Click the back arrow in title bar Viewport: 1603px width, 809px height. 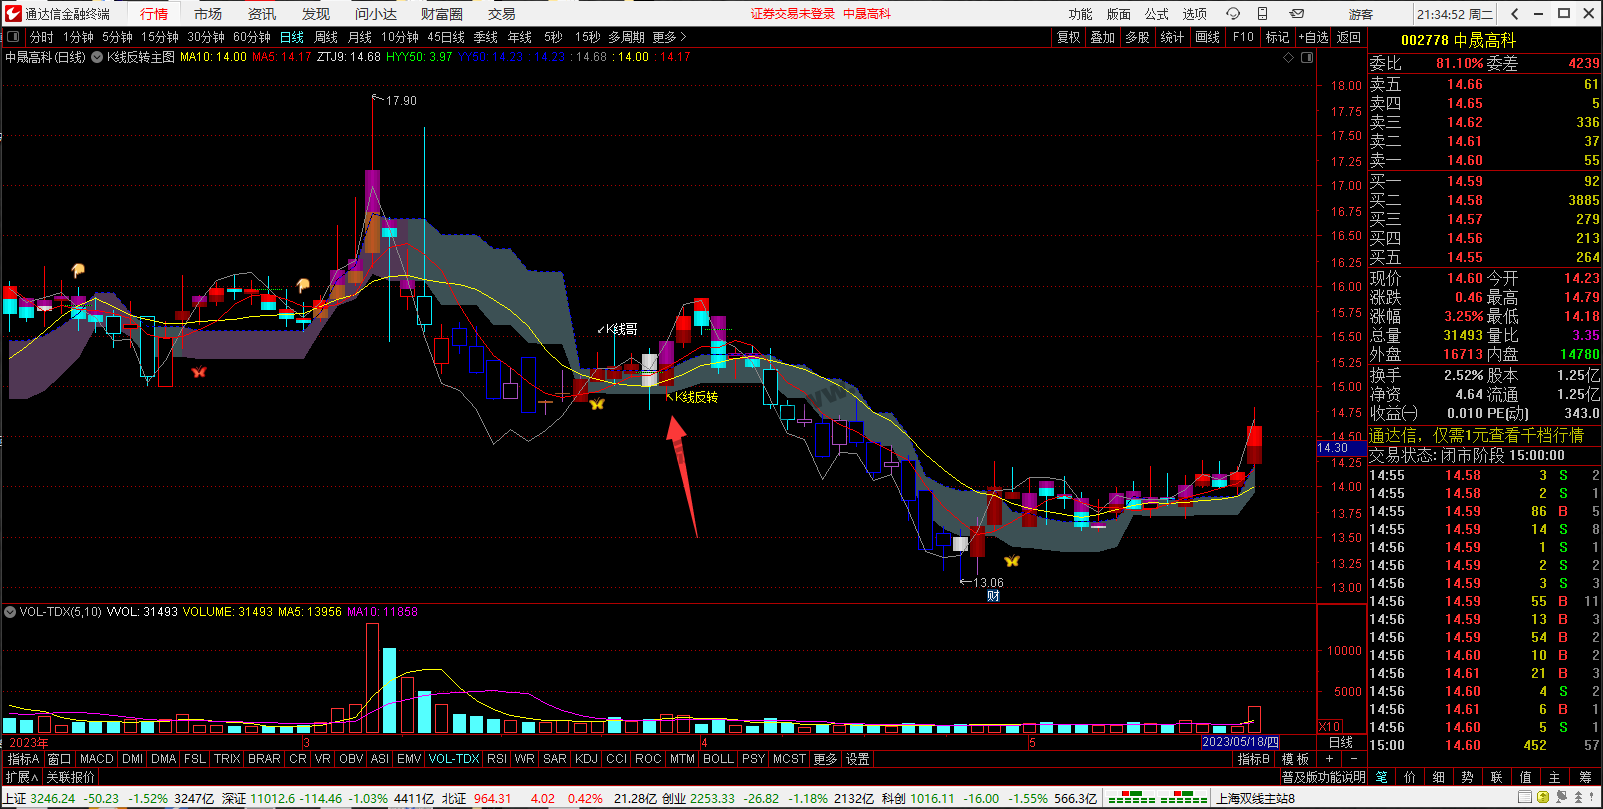coord(1515,14)
